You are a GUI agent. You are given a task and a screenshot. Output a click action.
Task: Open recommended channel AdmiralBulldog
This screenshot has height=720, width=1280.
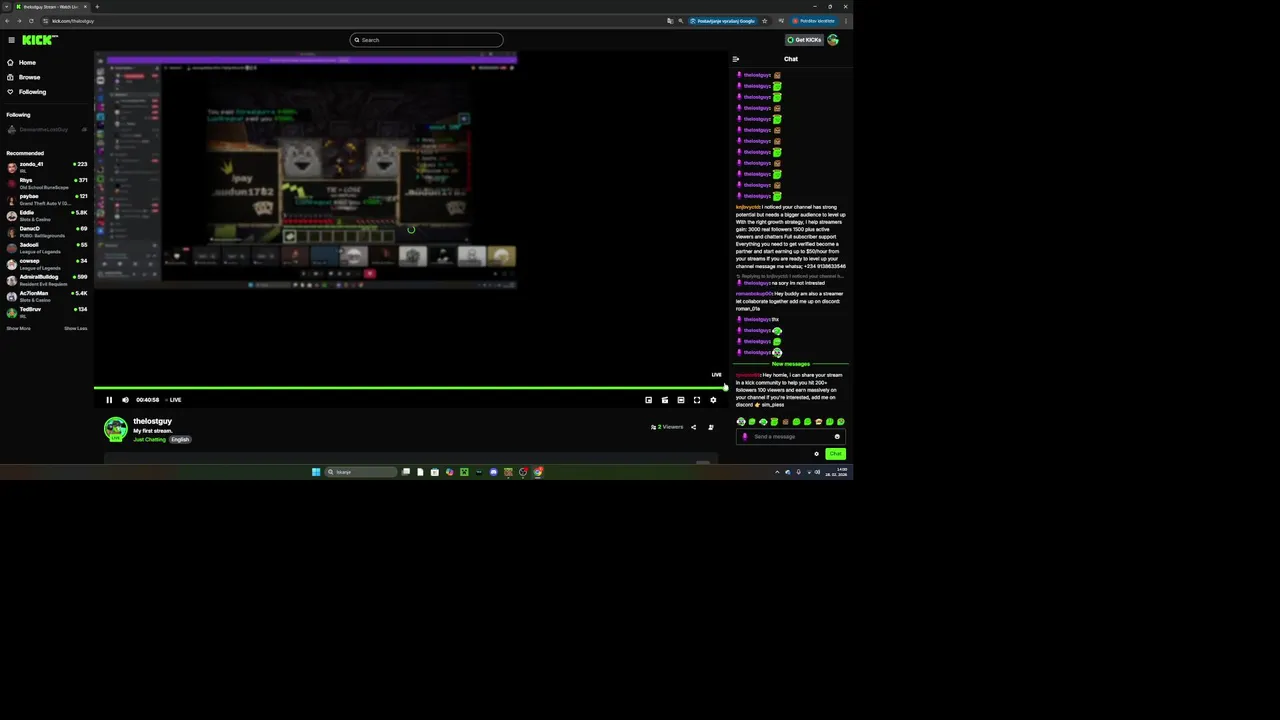pyautogui.click(x=47, y=279)
